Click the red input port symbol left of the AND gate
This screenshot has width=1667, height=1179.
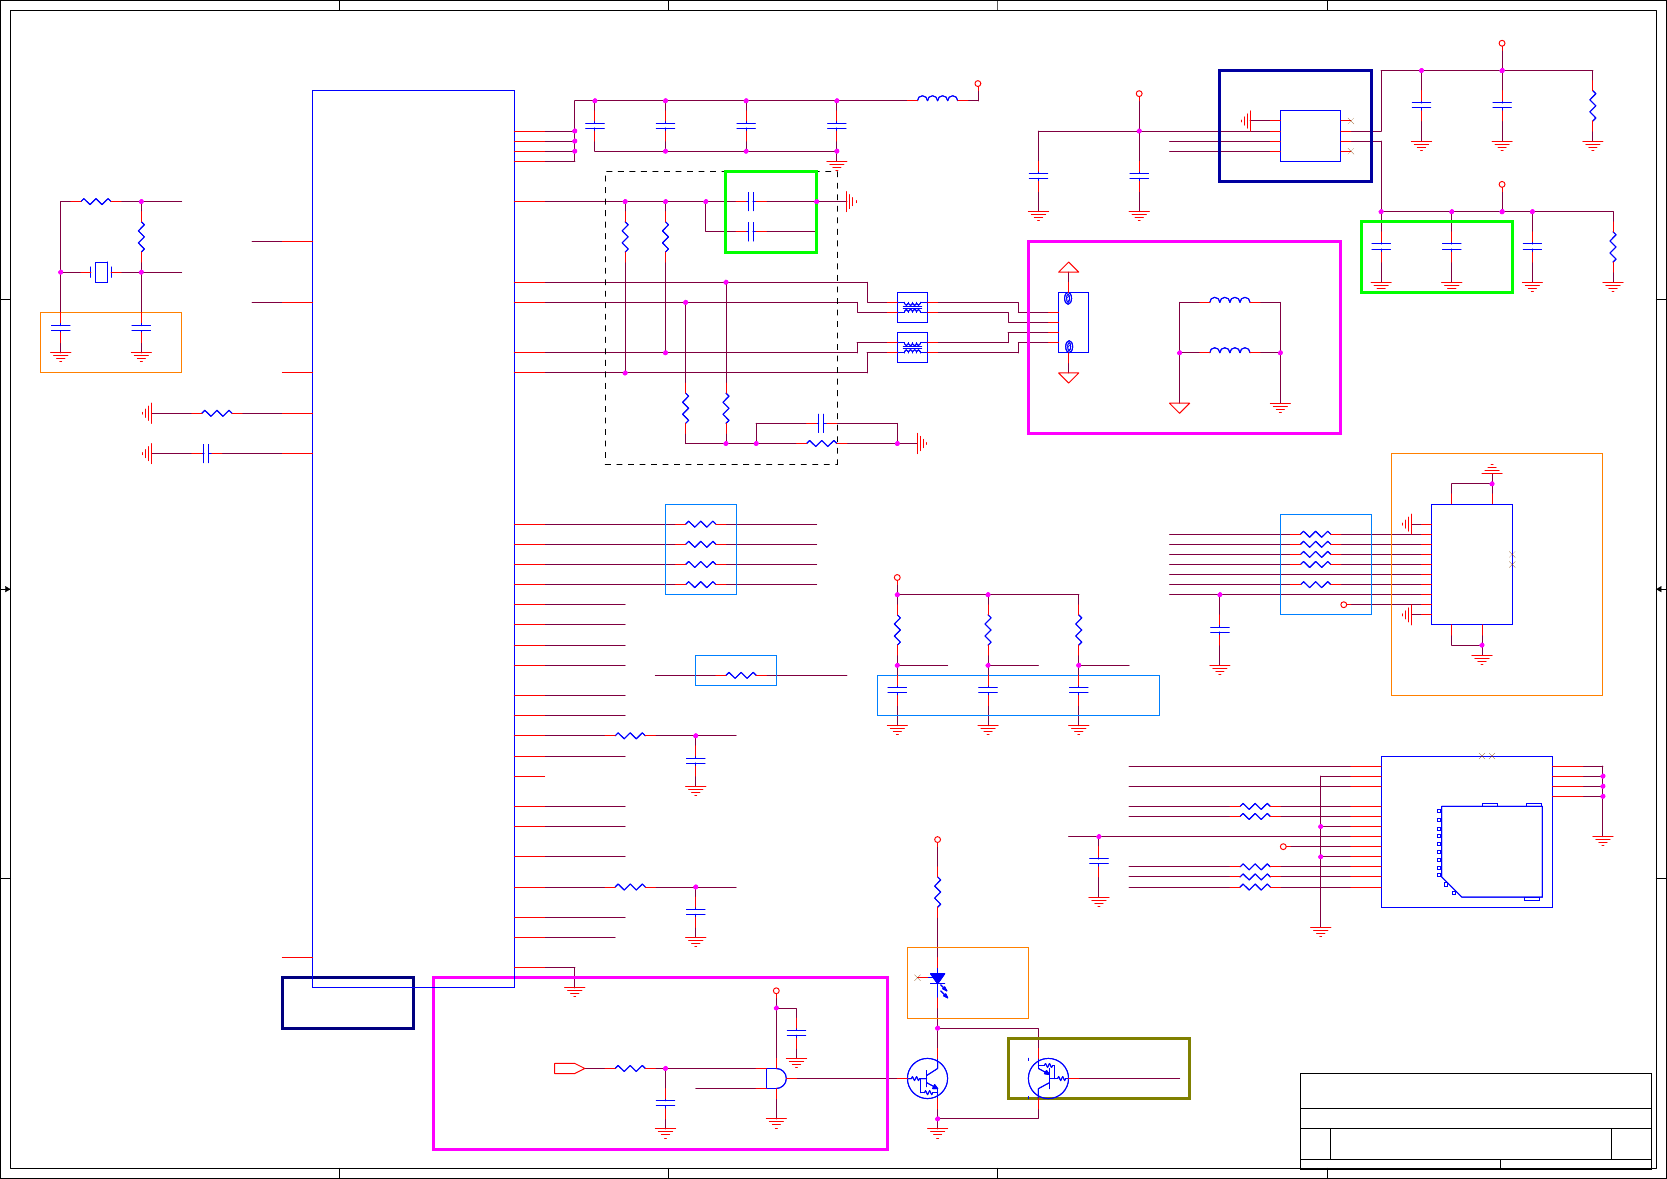569,1068
